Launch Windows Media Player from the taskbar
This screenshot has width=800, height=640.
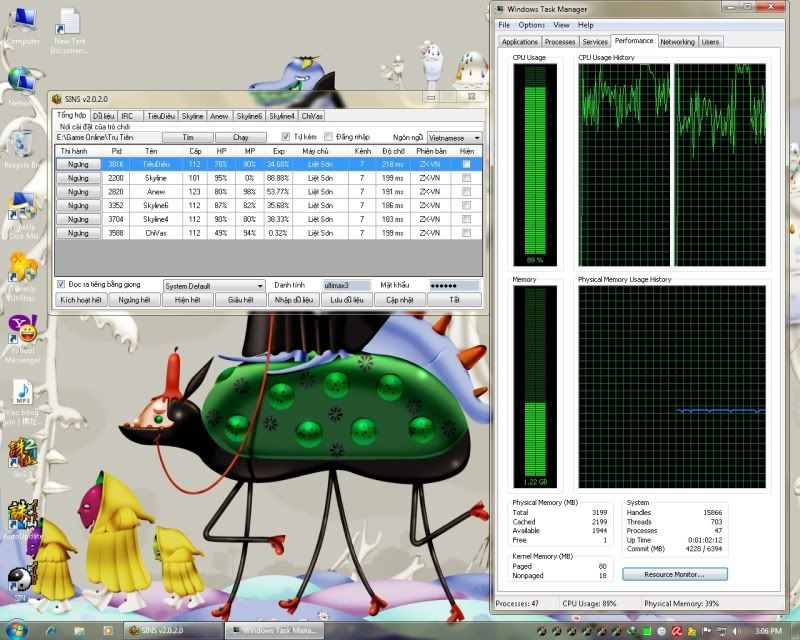point(108,631)
